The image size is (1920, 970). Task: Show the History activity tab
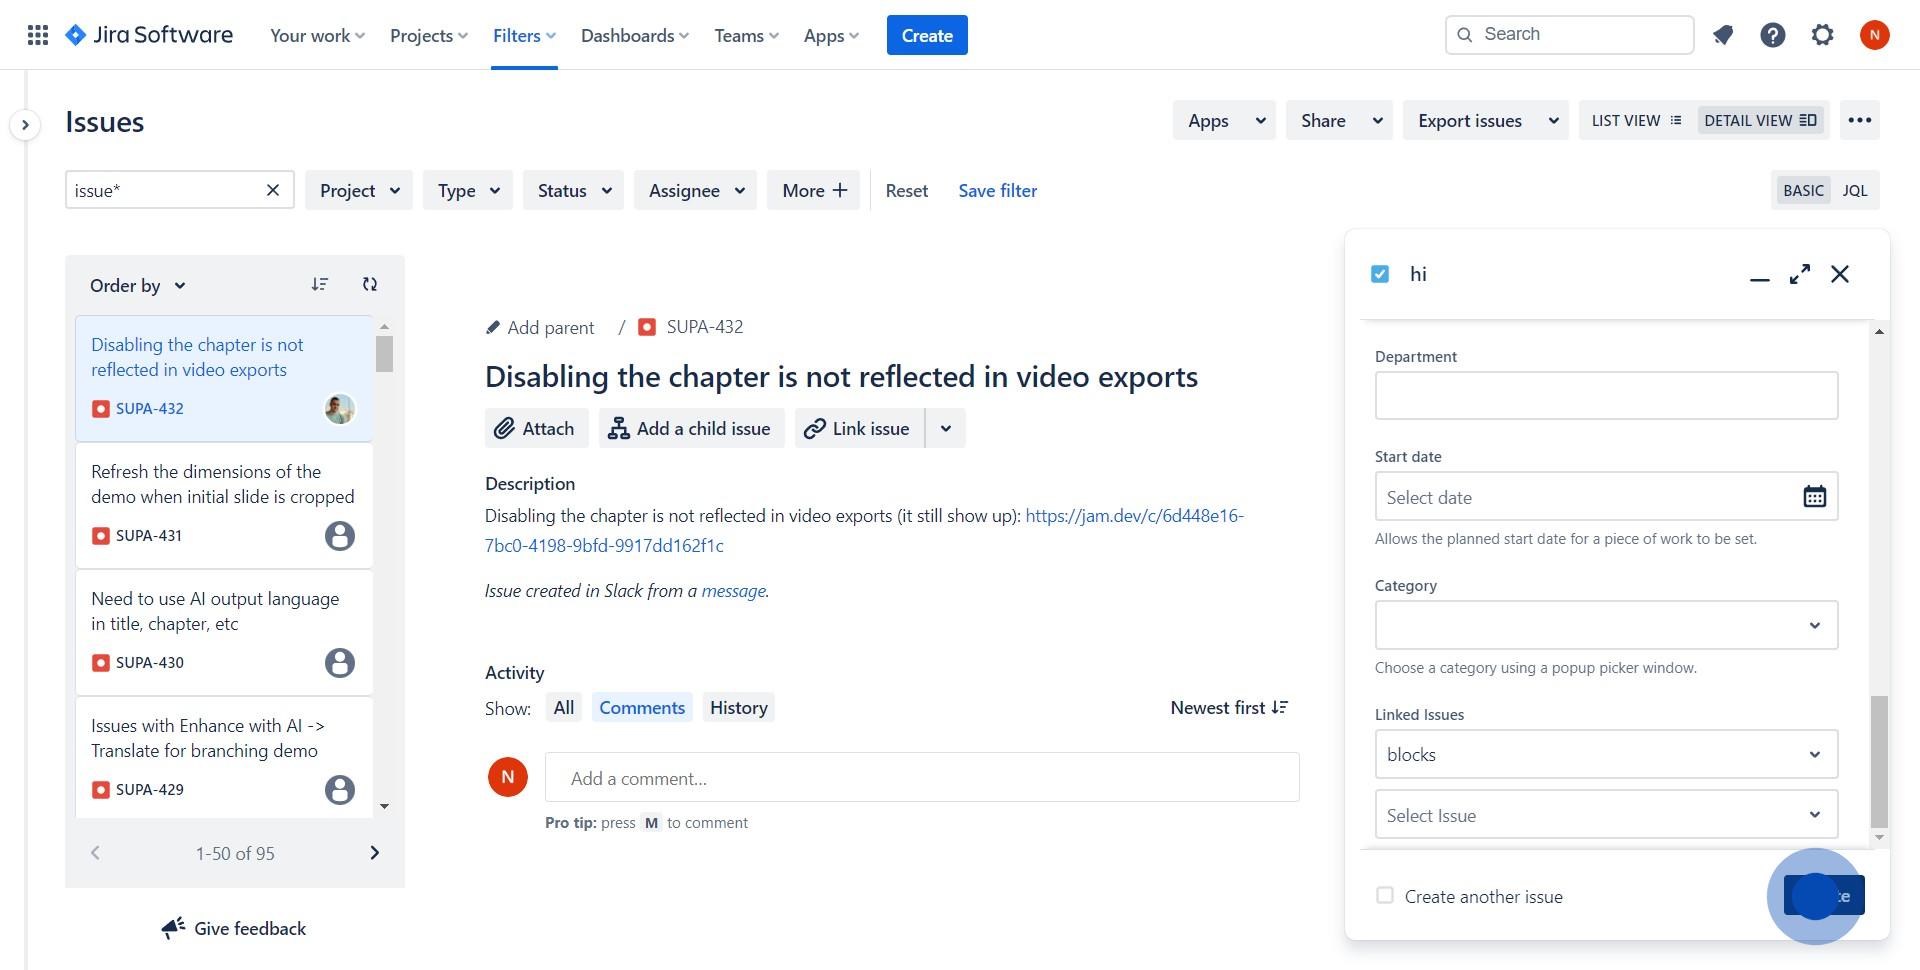tap(738, 708)
